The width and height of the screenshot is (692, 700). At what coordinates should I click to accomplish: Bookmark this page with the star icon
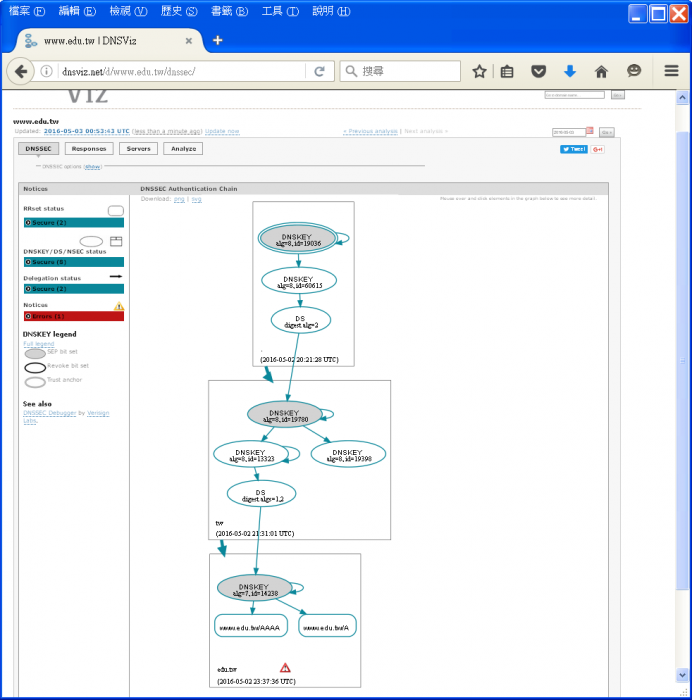point(479,71)
